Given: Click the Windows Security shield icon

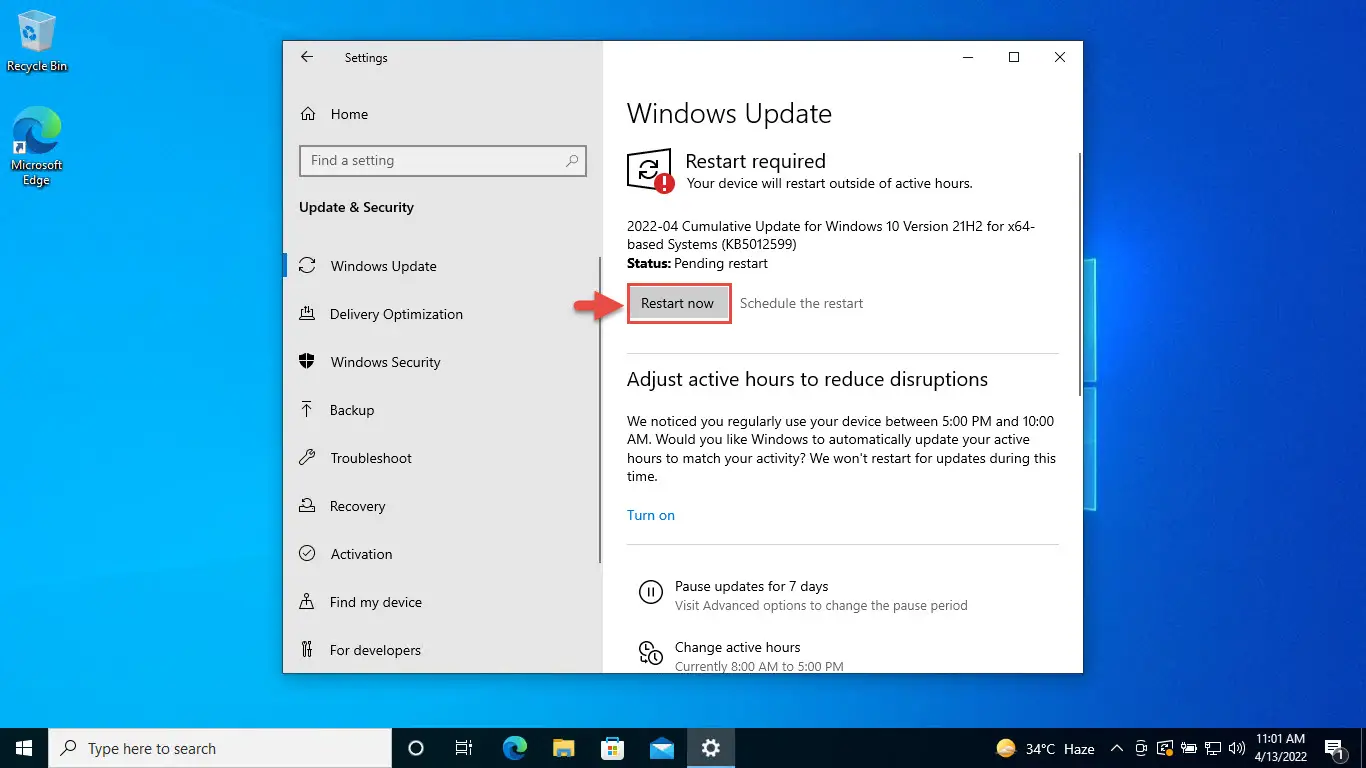Looking at the screenshot, I should (308, 361).
